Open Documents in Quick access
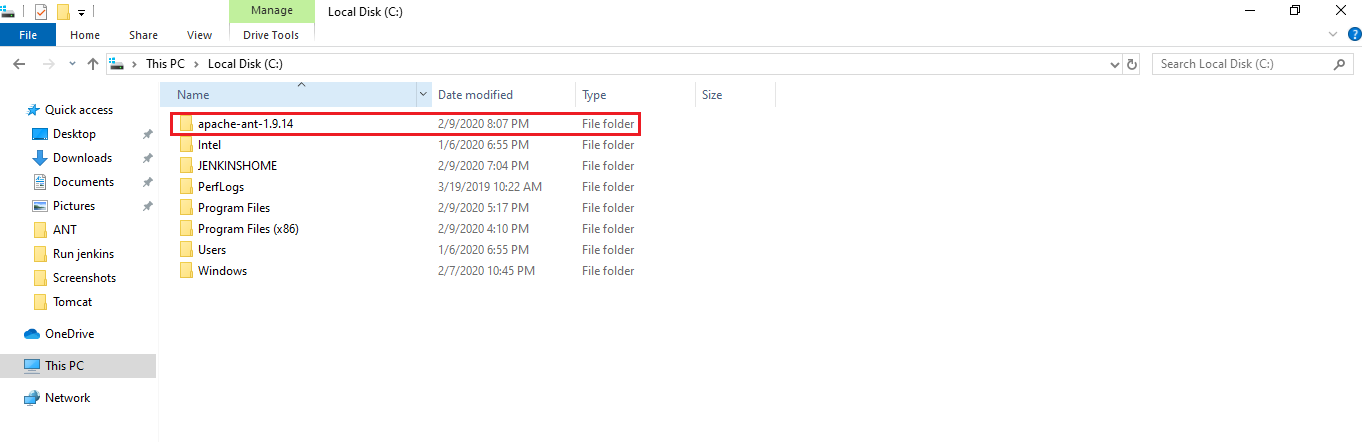1362x442 pixels. (x=83, y=182)
